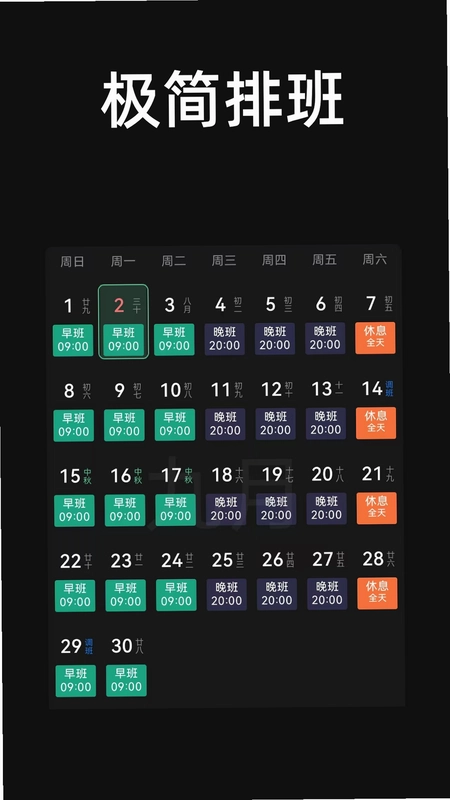The width and height of the screenshot is (450, 800).
Task: Click the date number 30
Action: [x=122, y=646]
